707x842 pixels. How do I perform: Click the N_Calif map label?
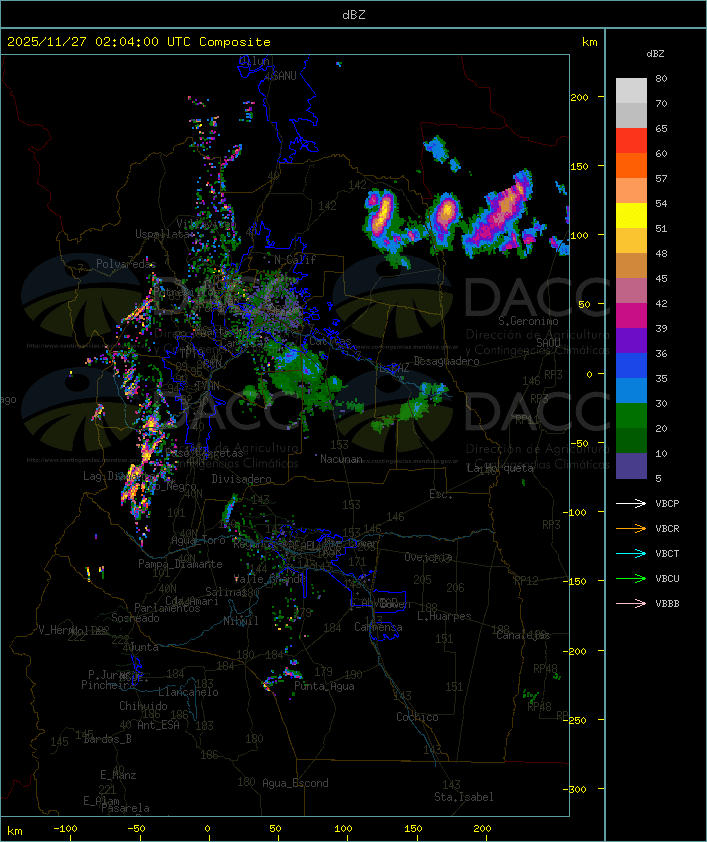(295, 259)
